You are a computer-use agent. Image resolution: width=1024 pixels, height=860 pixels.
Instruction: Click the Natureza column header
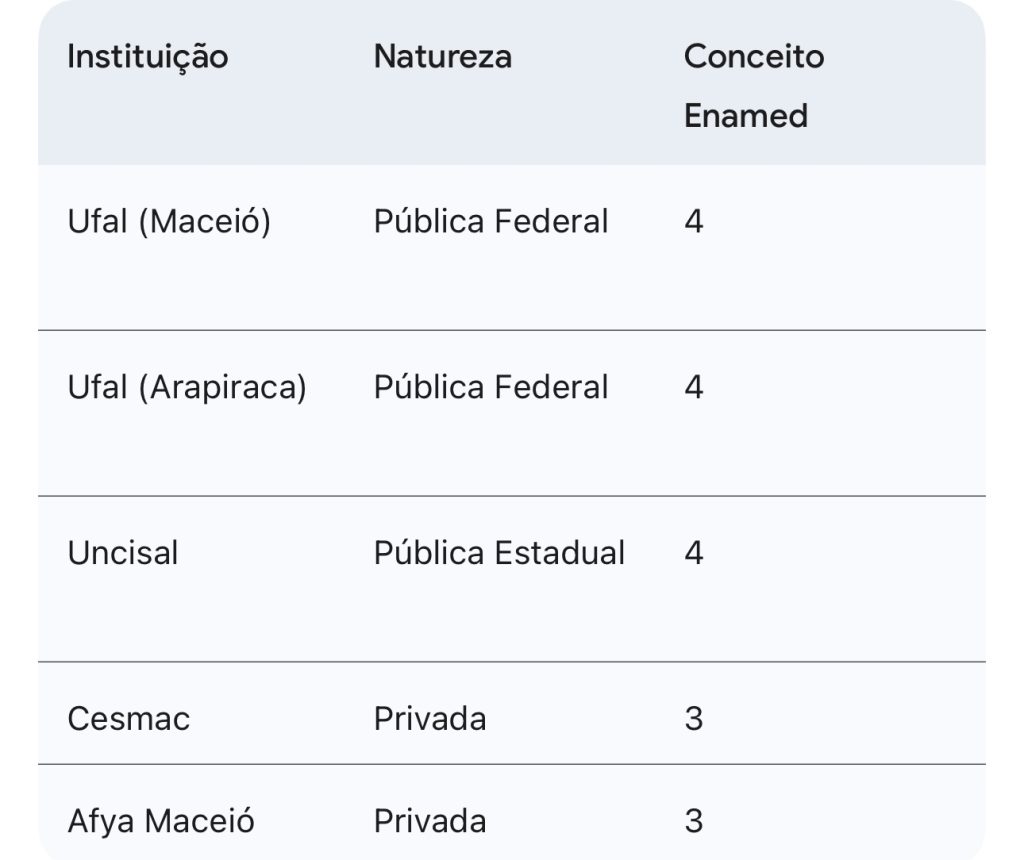(442, 56)
